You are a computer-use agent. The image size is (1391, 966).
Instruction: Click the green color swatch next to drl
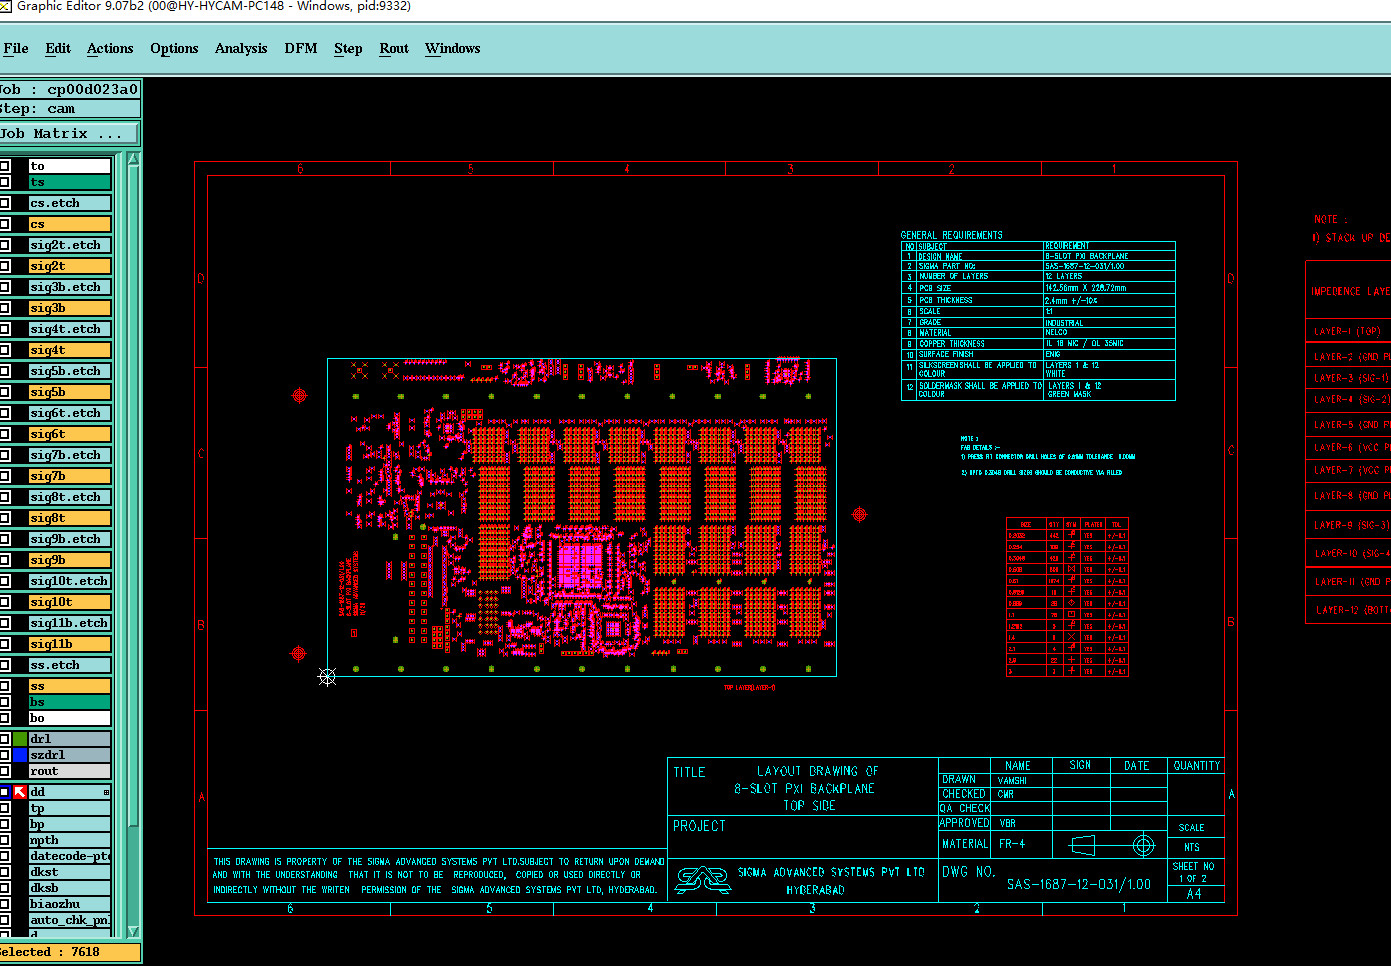(20, 739)
